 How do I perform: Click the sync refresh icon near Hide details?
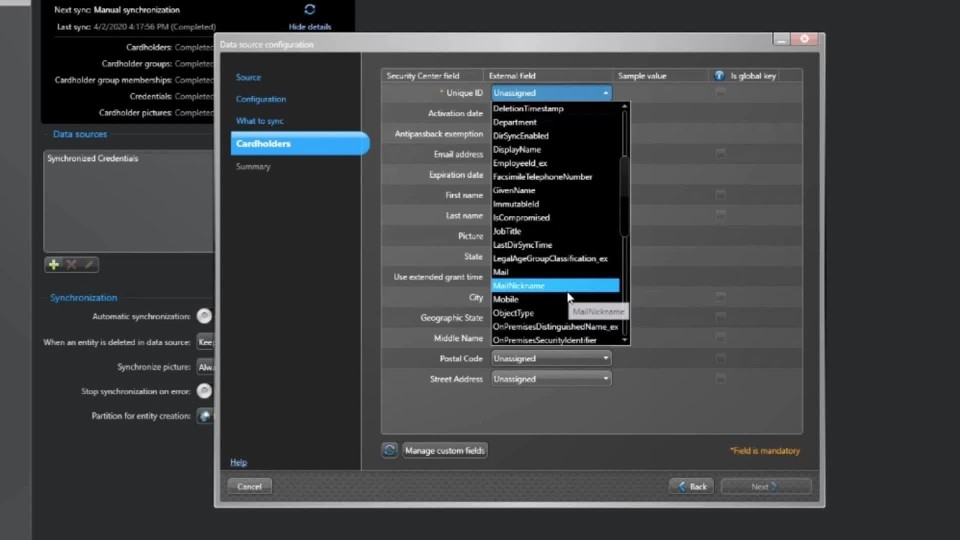click(x=310, y=9)
